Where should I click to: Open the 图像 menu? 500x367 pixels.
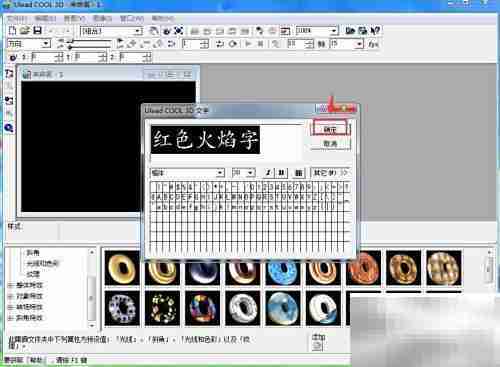coord(102,18)
